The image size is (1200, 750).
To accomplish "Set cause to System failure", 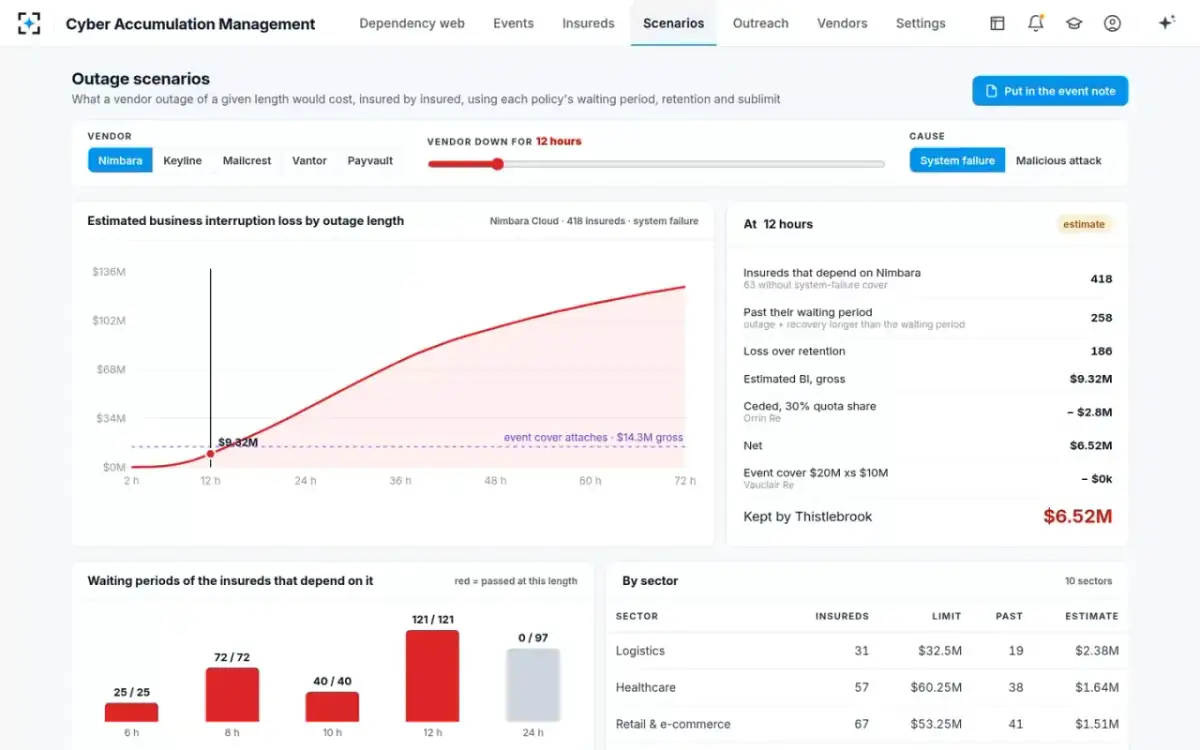I will pos(958,160).
